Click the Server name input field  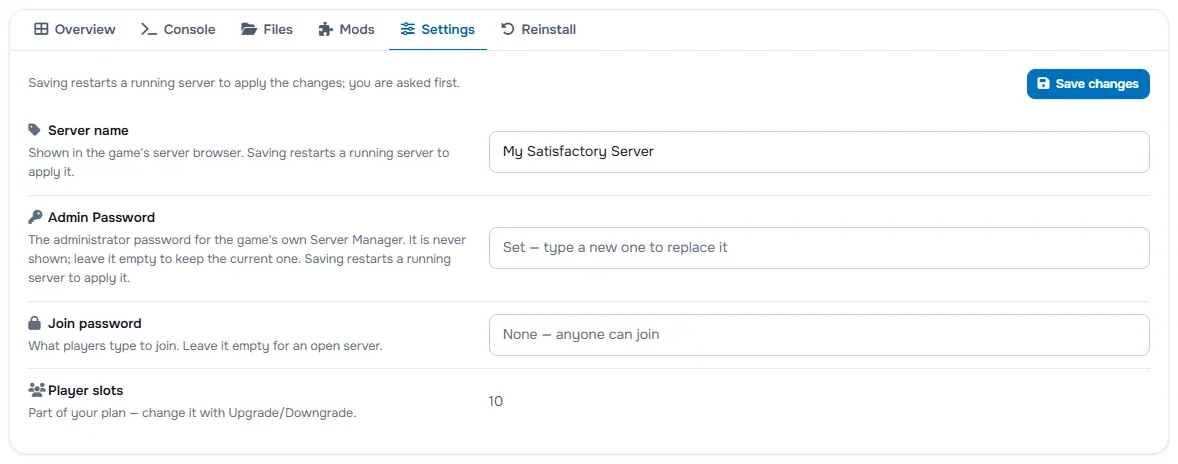click(819, 152)
